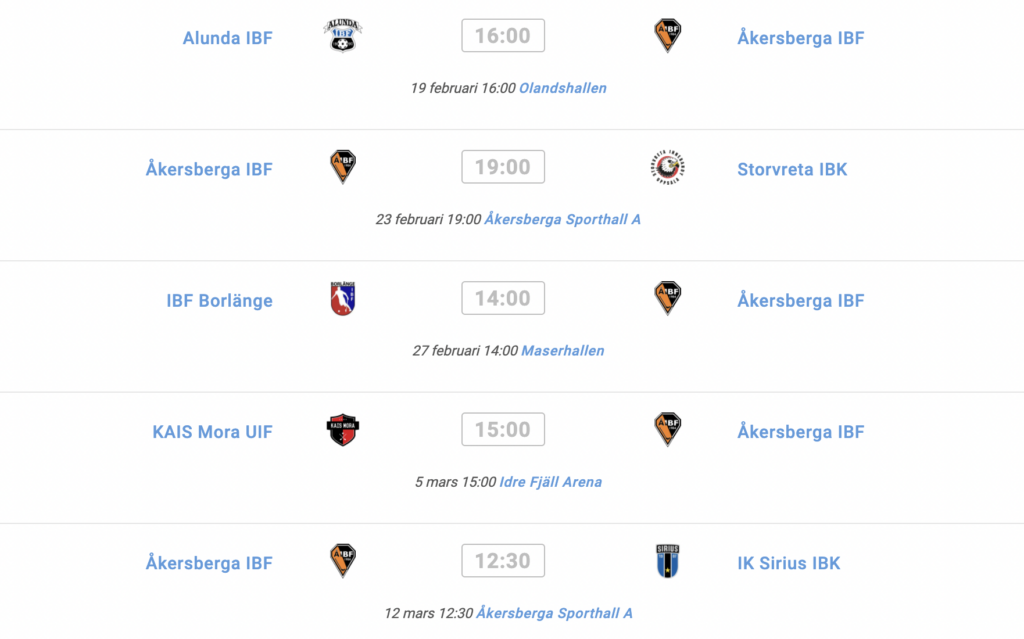Click the IBF Borlänge team logo
1024x639 pixels.
343,299
